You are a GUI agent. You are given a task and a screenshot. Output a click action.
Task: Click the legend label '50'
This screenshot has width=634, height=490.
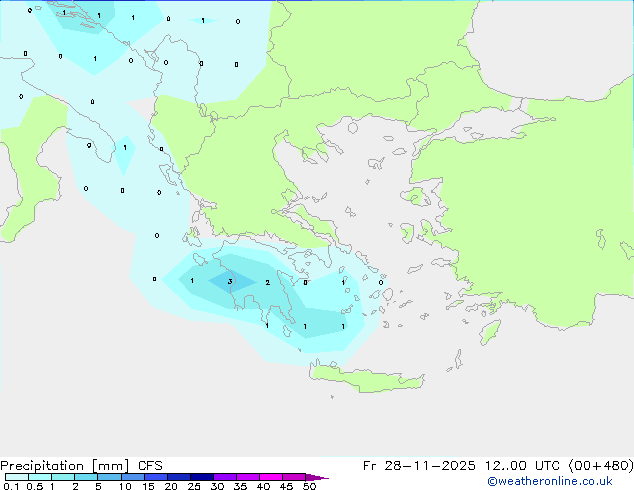coord(309,486)
